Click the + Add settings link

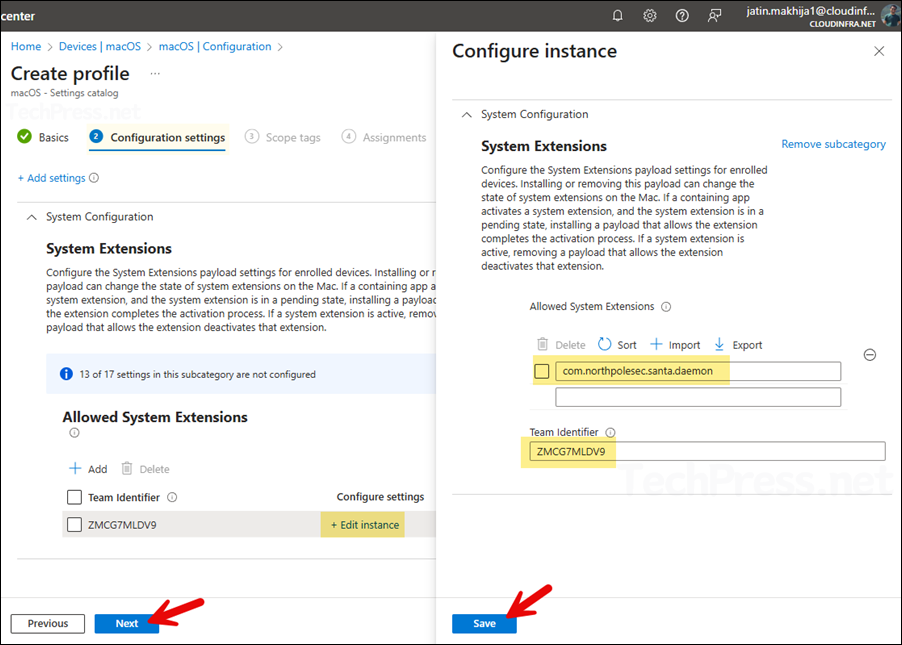coord(51,178)
